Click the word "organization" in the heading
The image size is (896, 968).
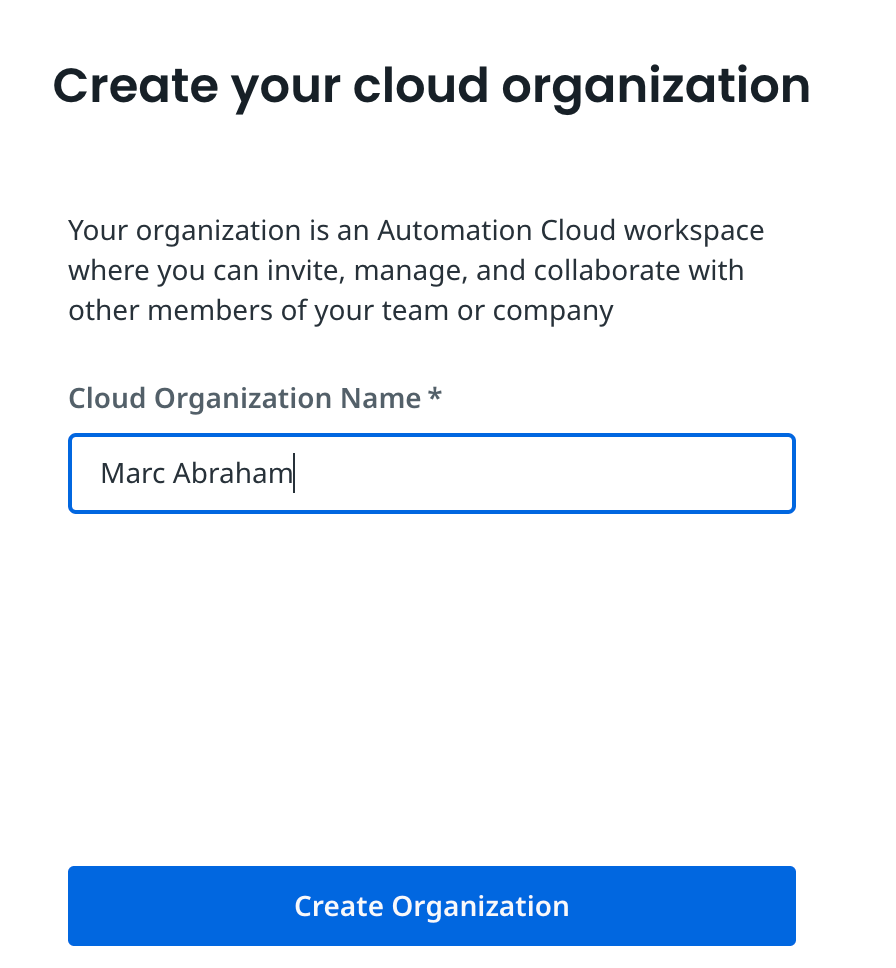[x=655, y=86]
